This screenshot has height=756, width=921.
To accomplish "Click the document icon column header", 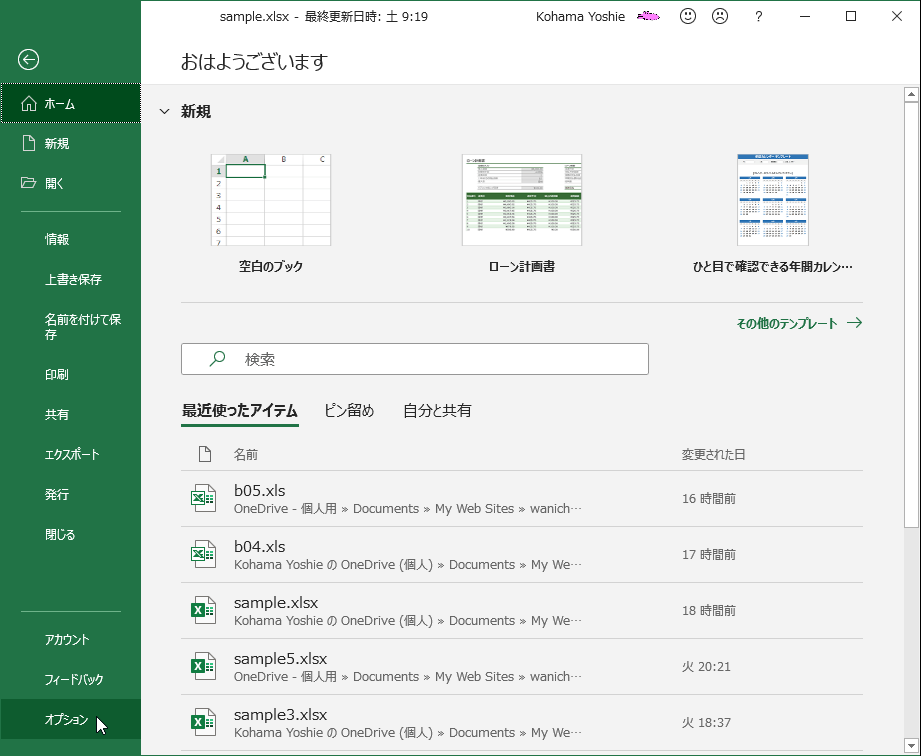I will click(204, 454).
